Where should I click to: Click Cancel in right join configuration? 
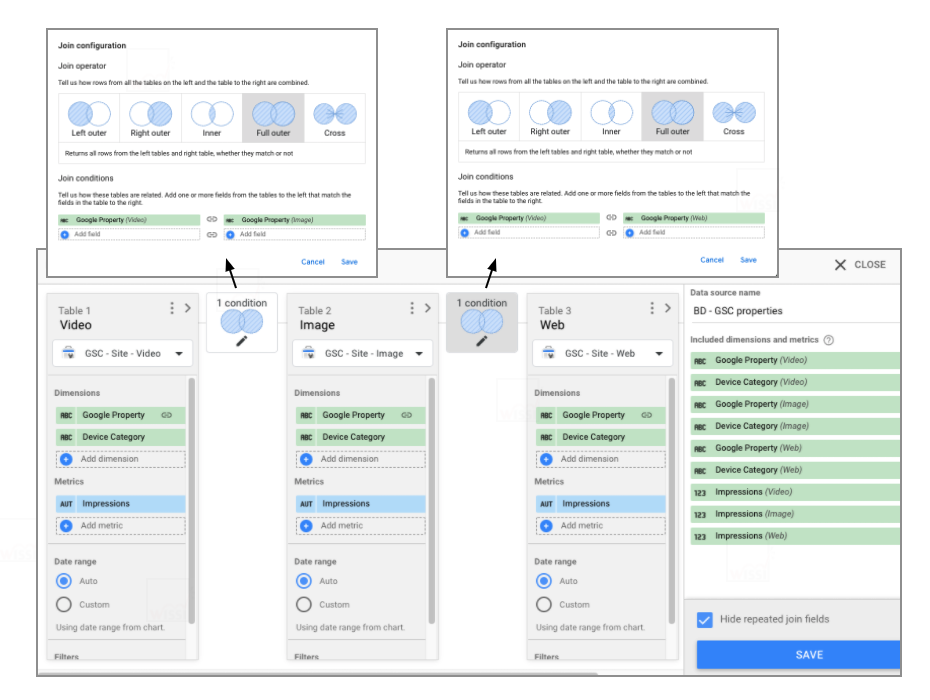click(712, 260)
